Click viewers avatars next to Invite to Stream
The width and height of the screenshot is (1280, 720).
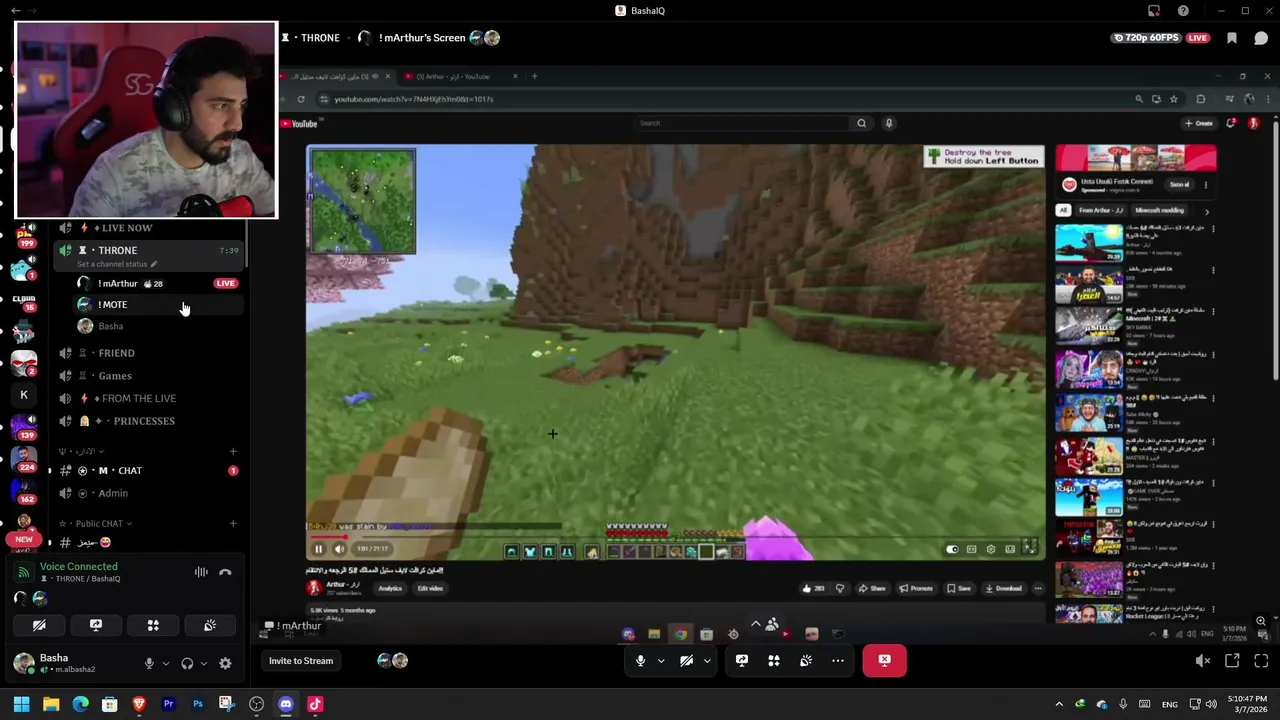tap(392, 660)
